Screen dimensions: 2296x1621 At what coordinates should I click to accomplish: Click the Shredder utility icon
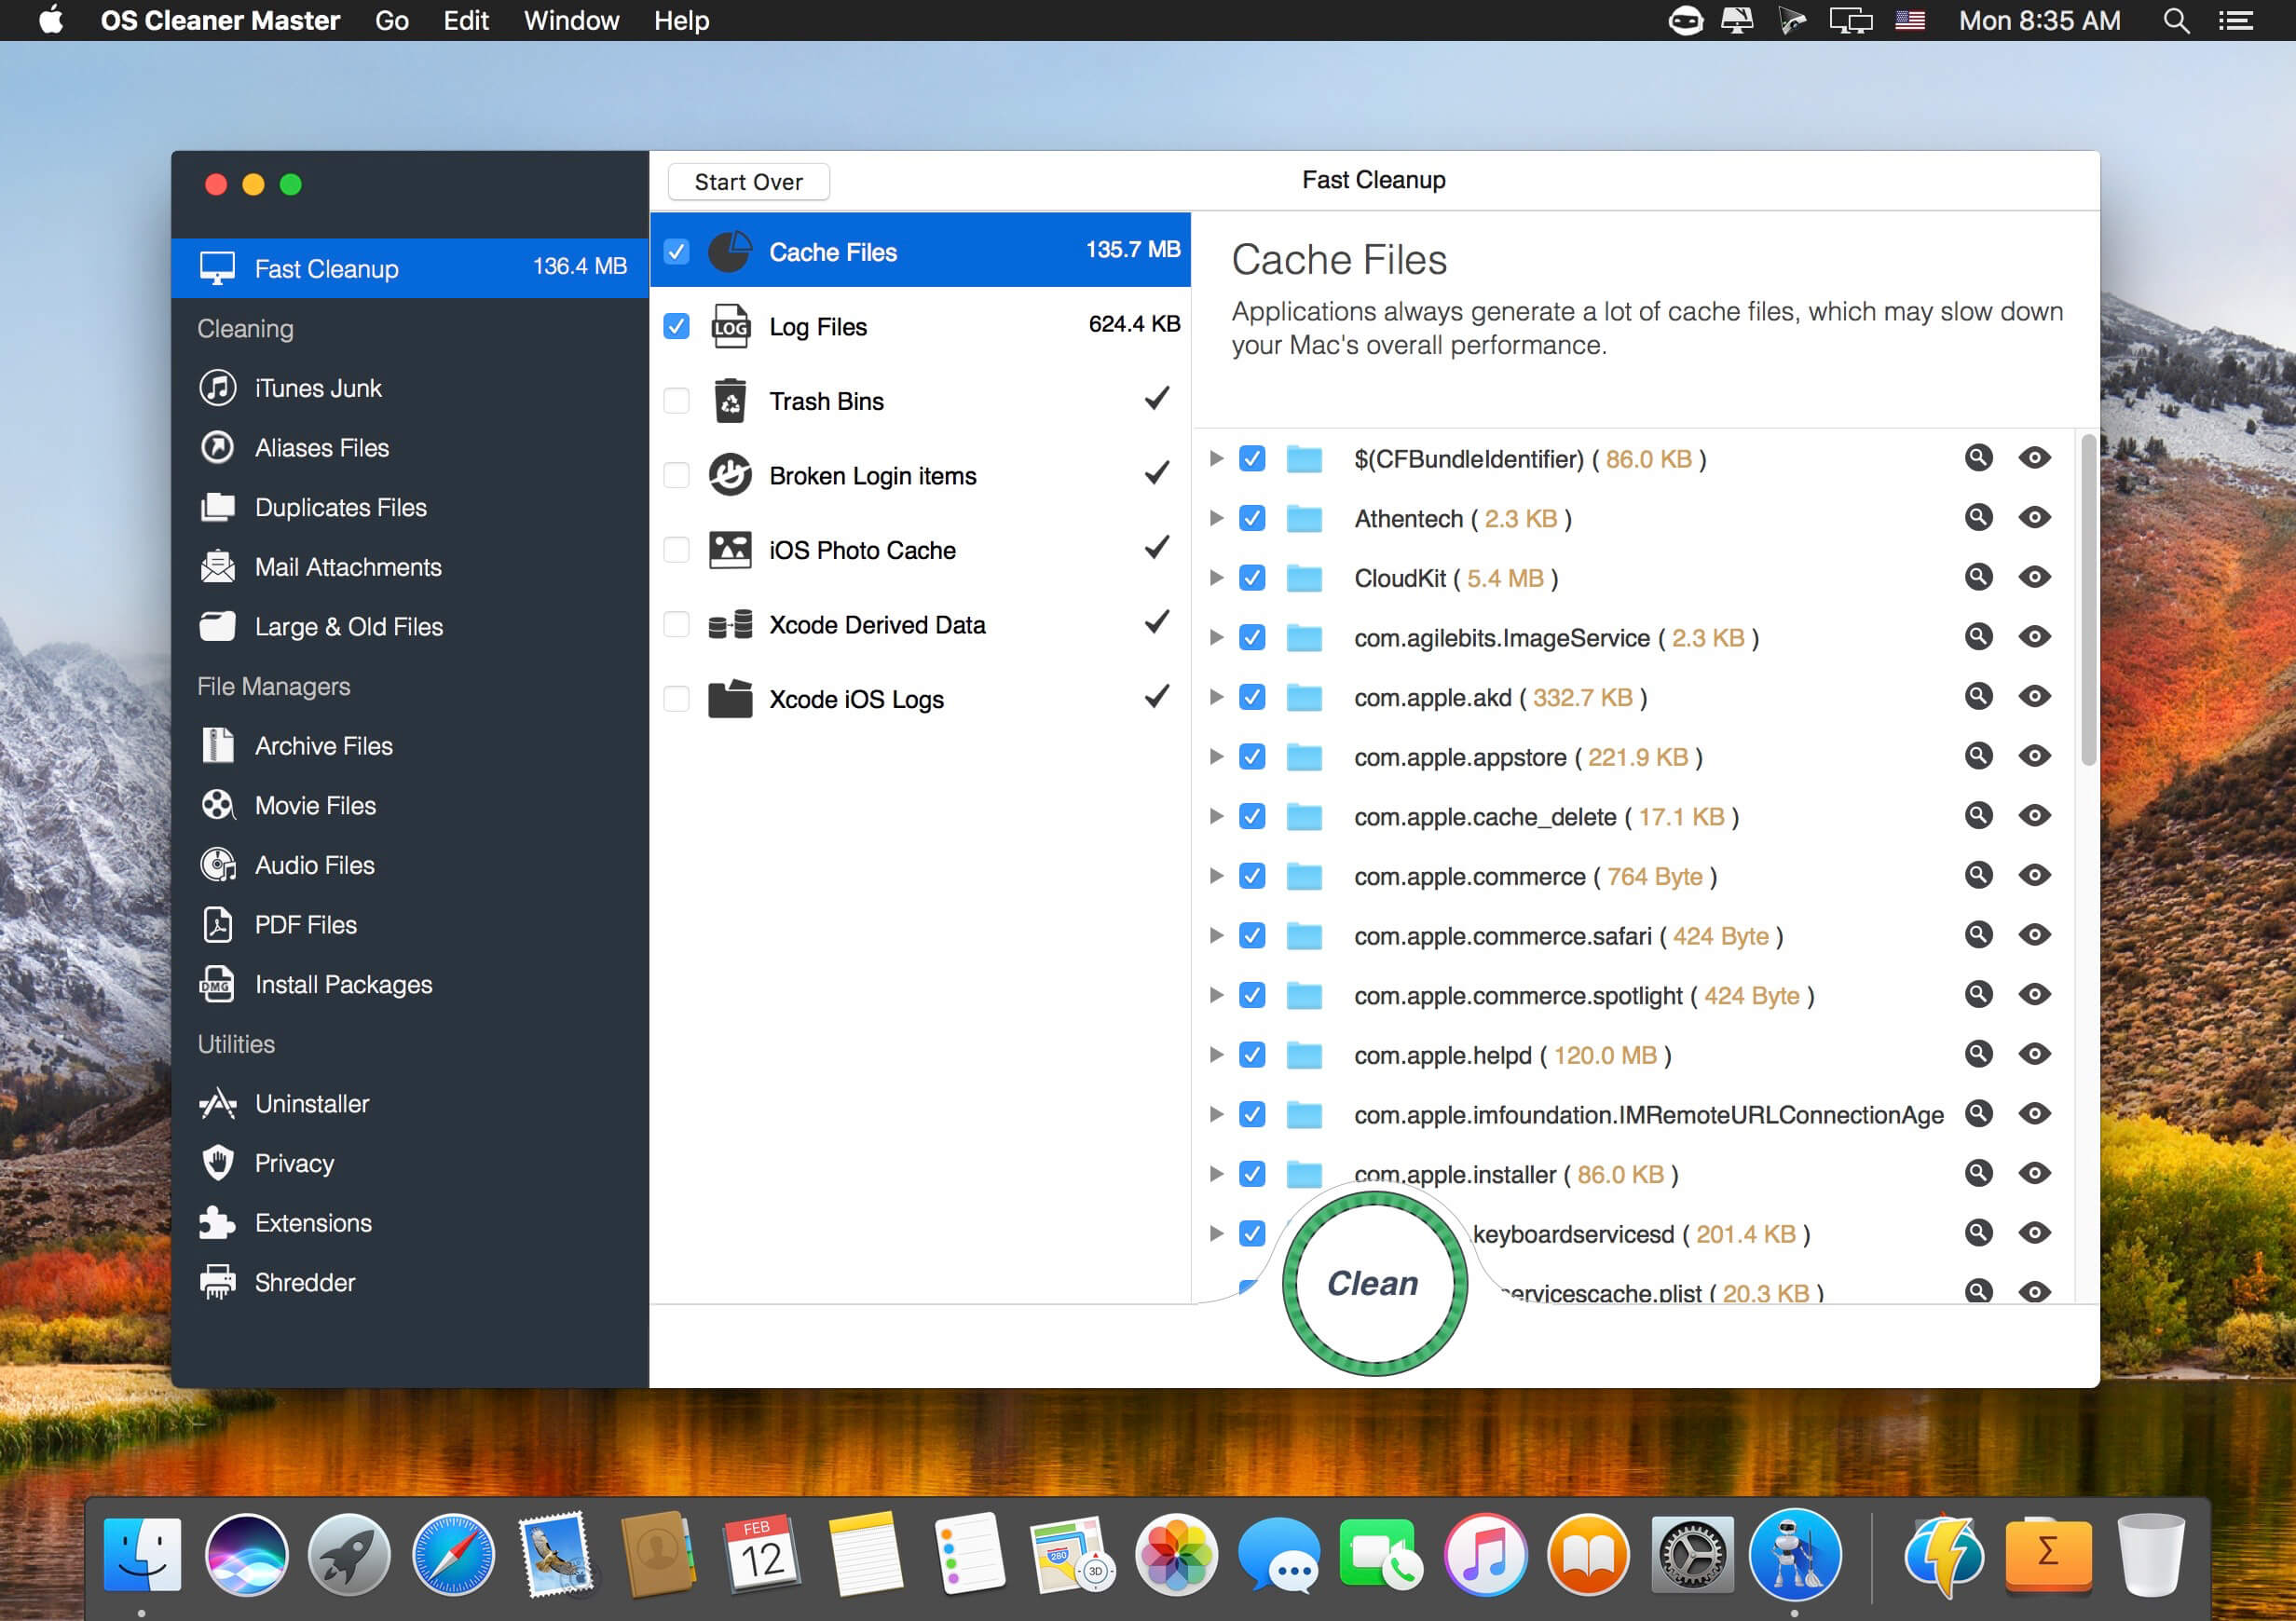219,1284
